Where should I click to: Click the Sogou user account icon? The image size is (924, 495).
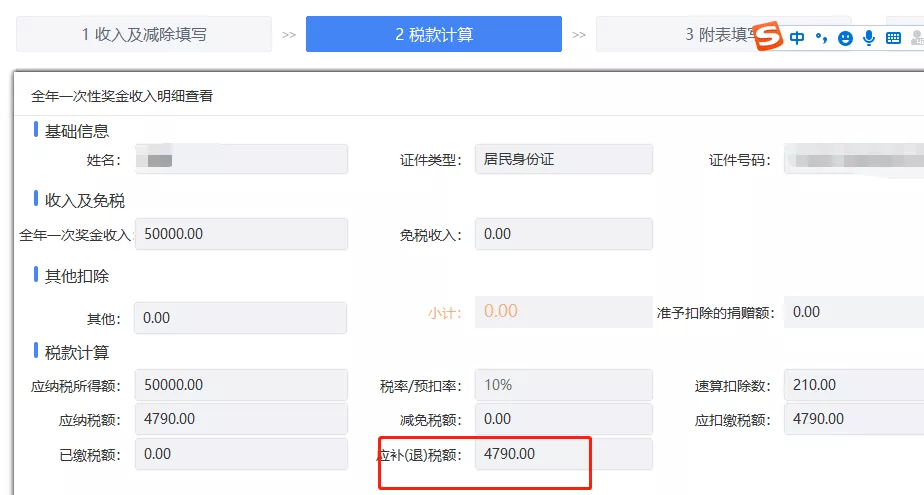point(917,38)
